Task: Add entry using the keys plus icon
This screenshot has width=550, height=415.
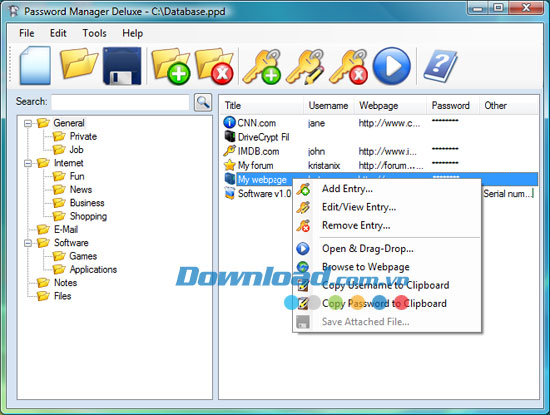Action: pyautogui.click(x=262, y=66)
